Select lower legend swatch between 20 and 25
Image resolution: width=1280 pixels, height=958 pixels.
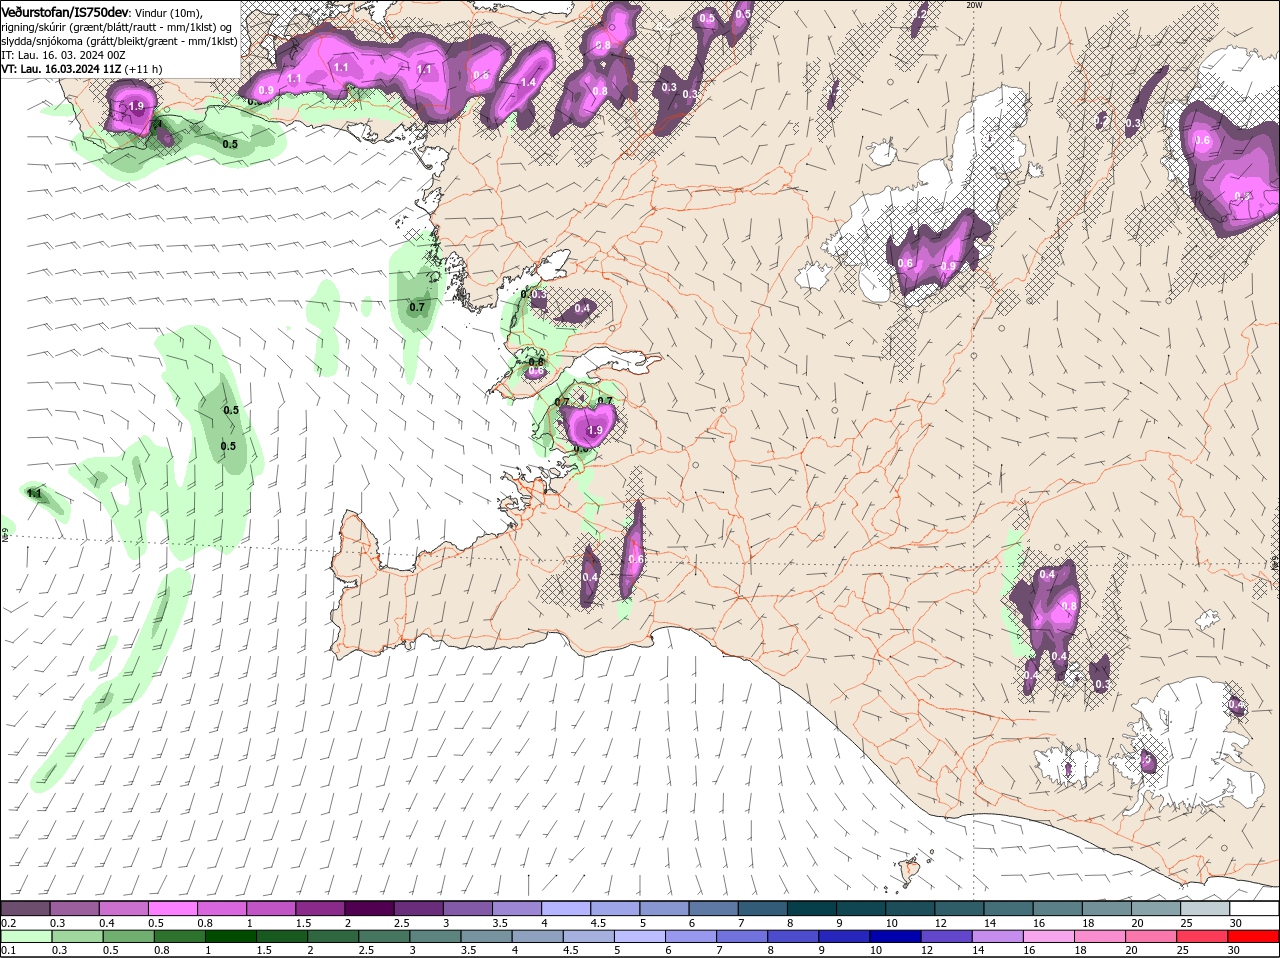[1154, 936]
